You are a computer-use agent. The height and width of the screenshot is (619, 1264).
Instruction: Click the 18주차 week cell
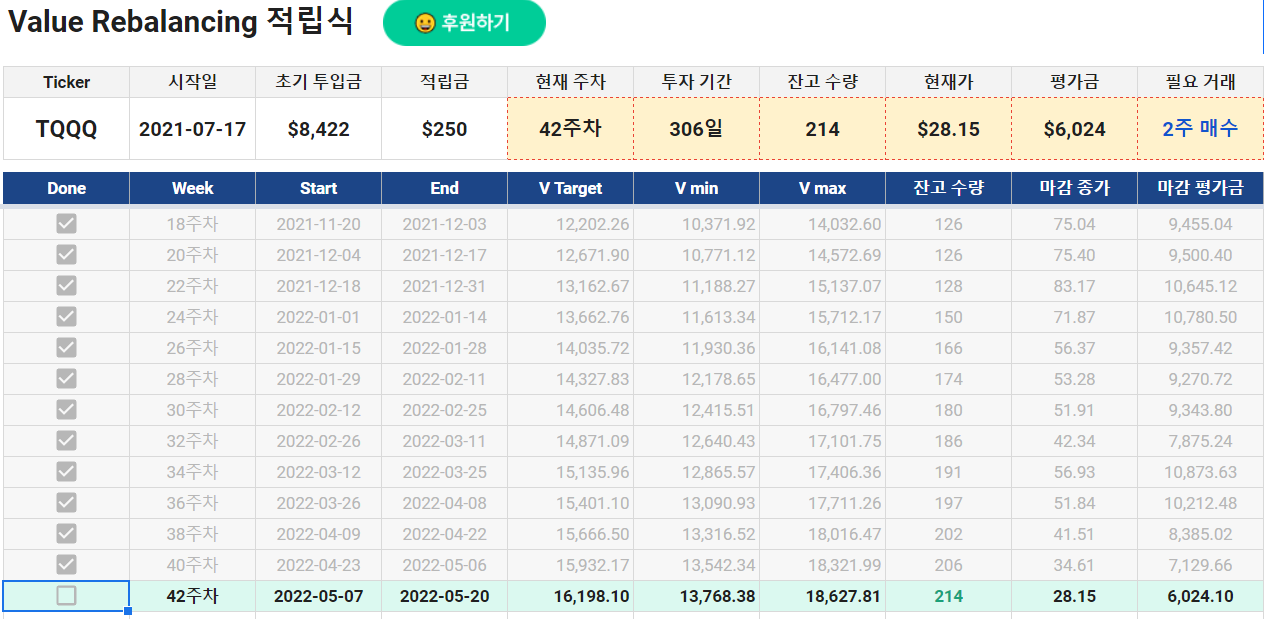coord(192,224)
